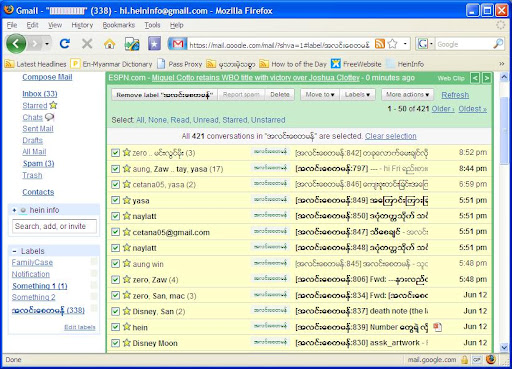
Task: Uncheck the zero, Zaw (4) checkbox
Action: coord(115,280)
